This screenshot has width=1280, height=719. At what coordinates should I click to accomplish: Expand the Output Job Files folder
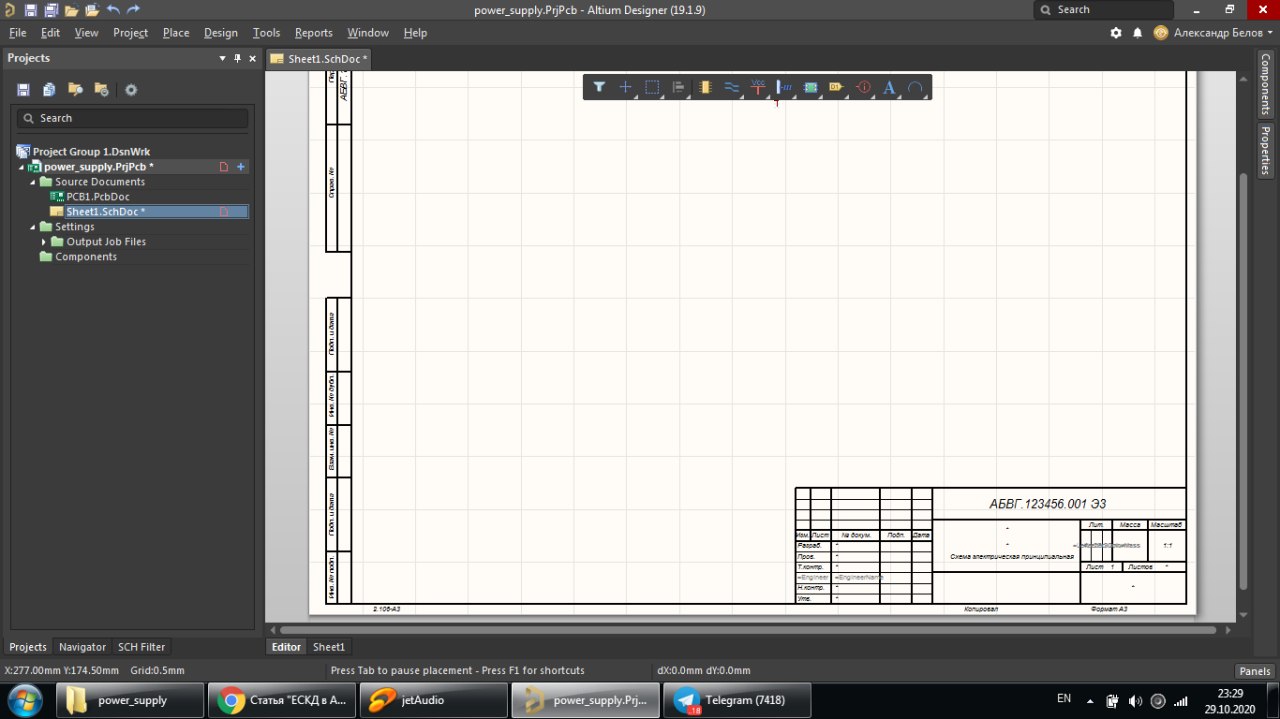click(x=44, y=242)
